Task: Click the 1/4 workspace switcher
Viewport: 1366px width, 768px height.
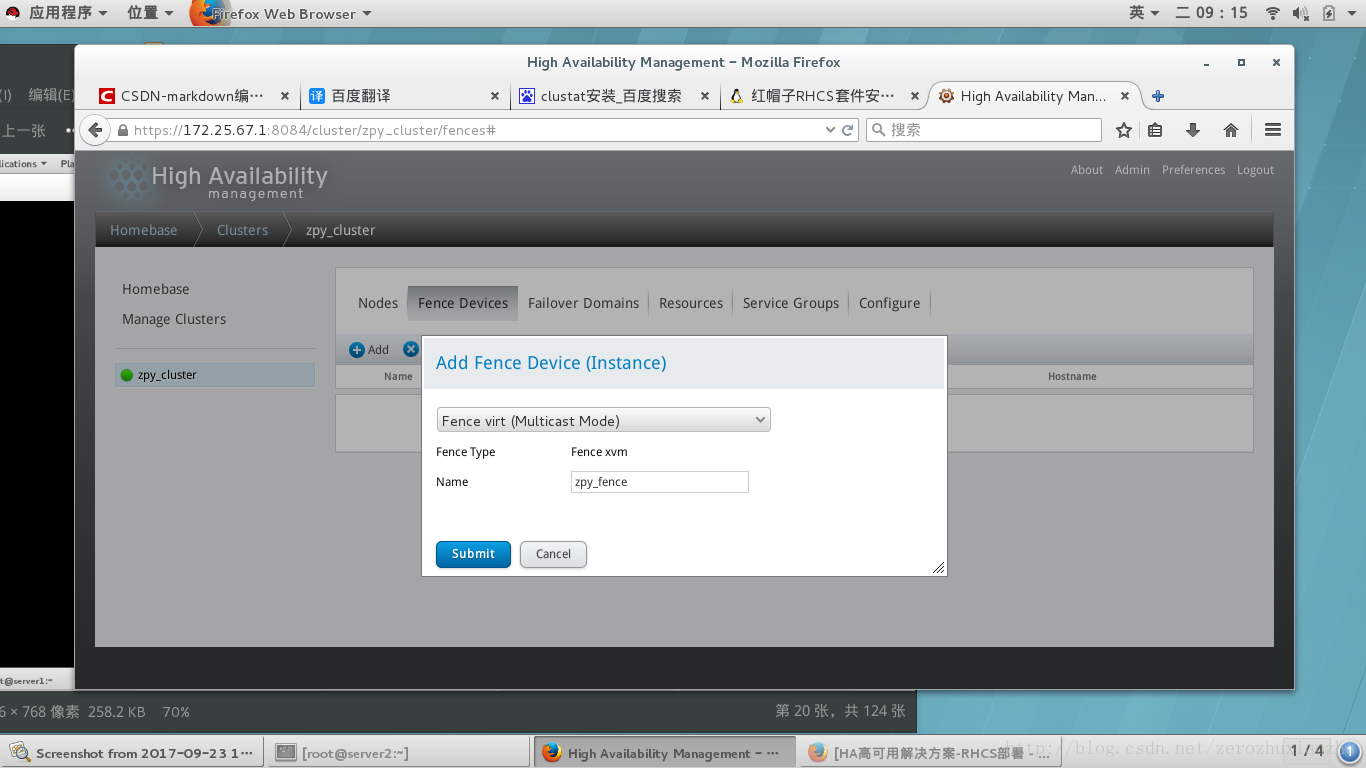Action: 1307,751
